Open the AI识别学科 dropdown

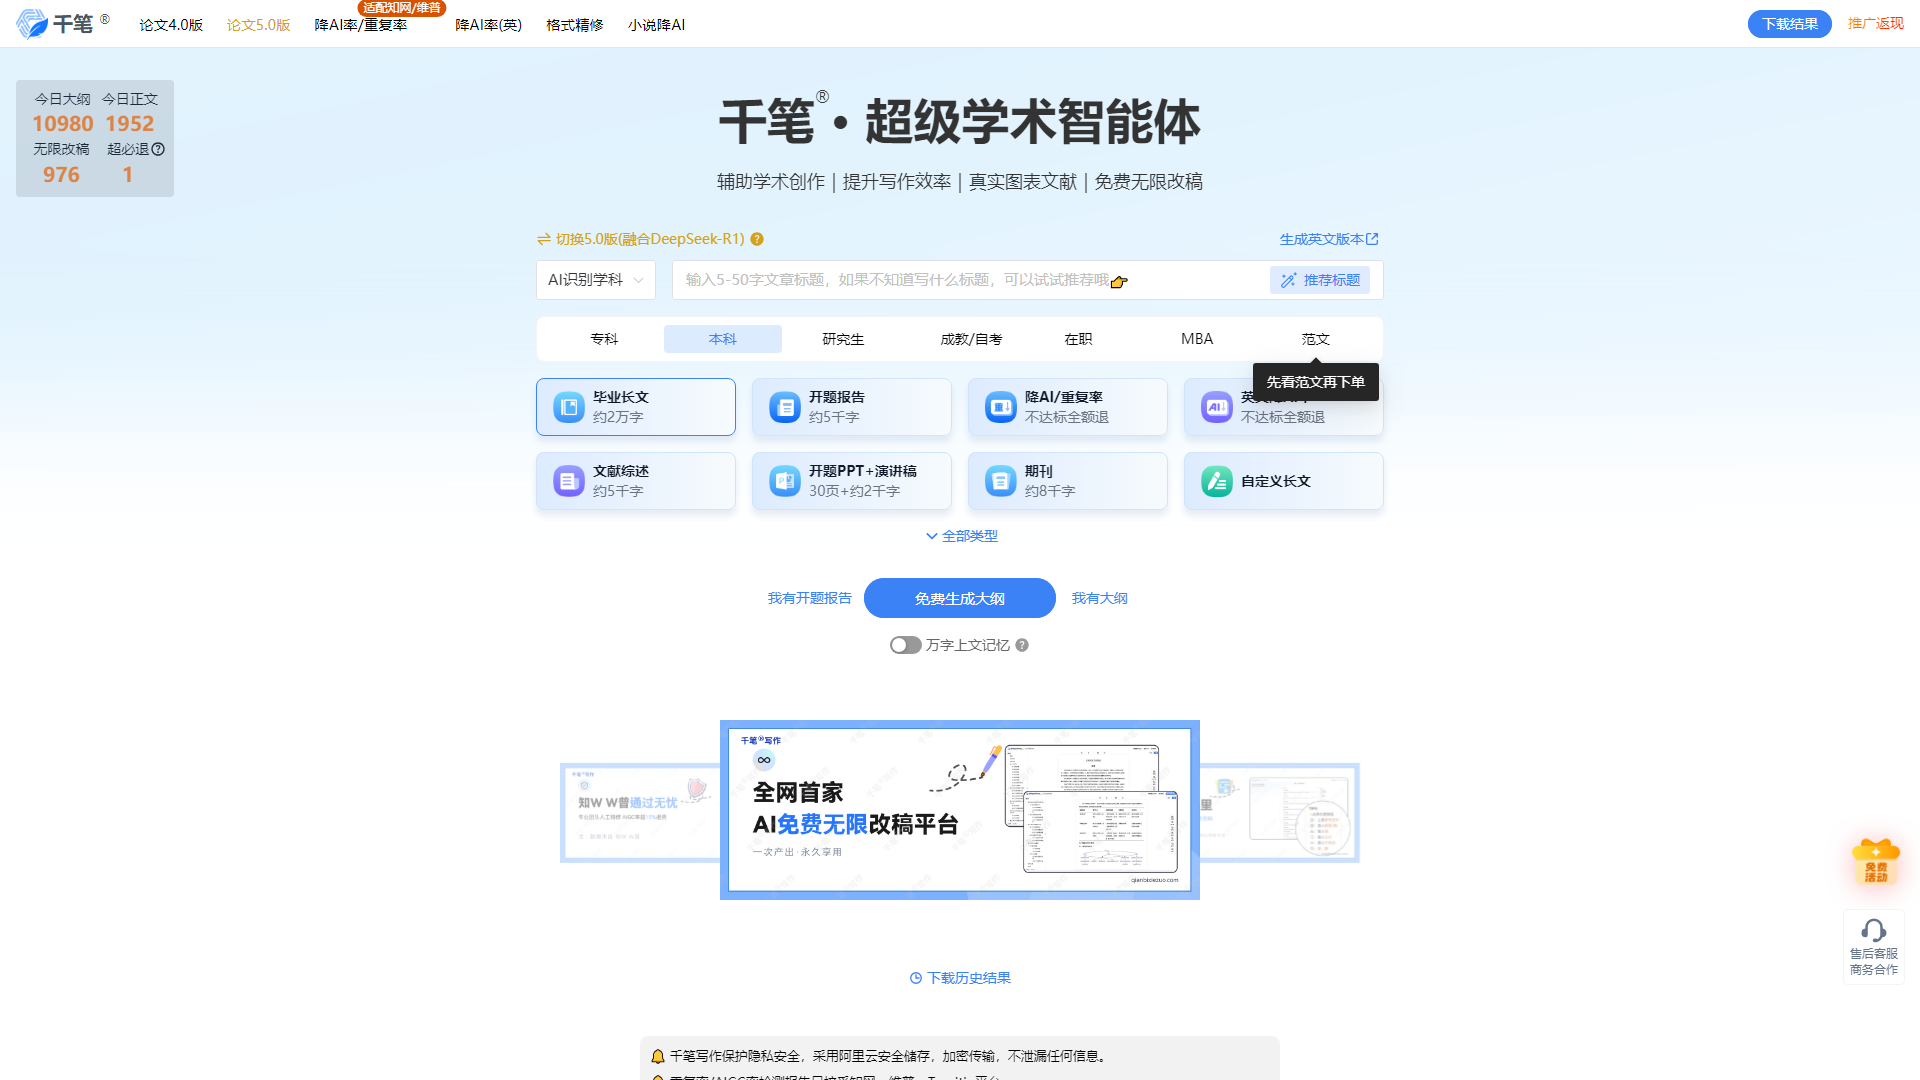(595, 280)
